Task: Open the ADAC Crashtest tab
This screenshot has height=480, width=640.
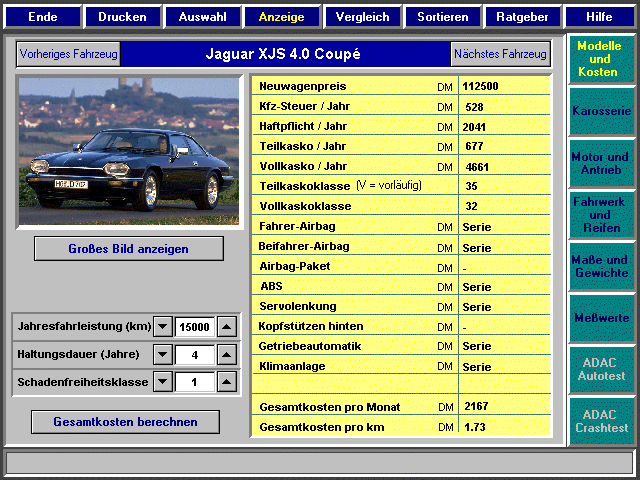Action: point(601,421)
